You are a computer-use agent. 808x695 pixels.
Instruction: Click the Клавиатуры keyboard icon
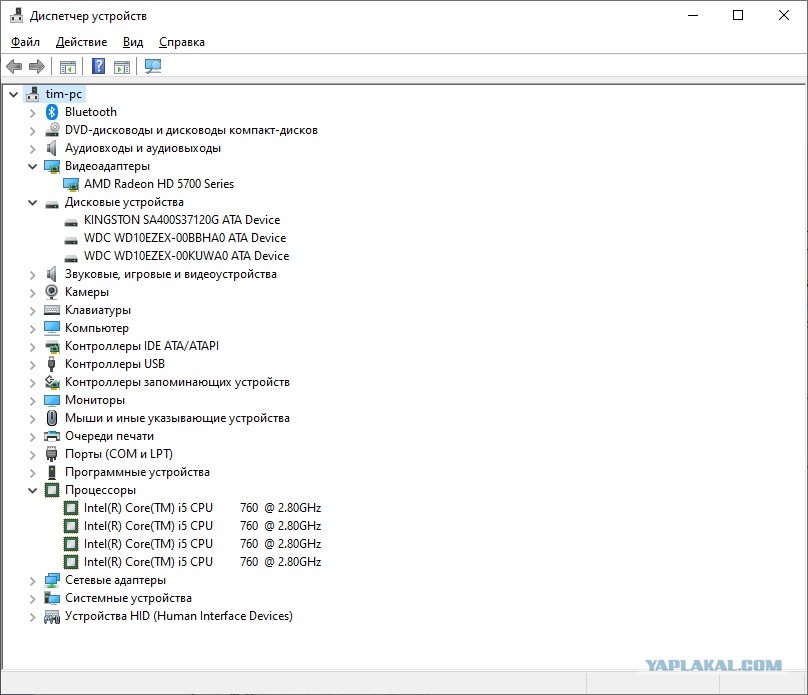click(x=52, y=310)
